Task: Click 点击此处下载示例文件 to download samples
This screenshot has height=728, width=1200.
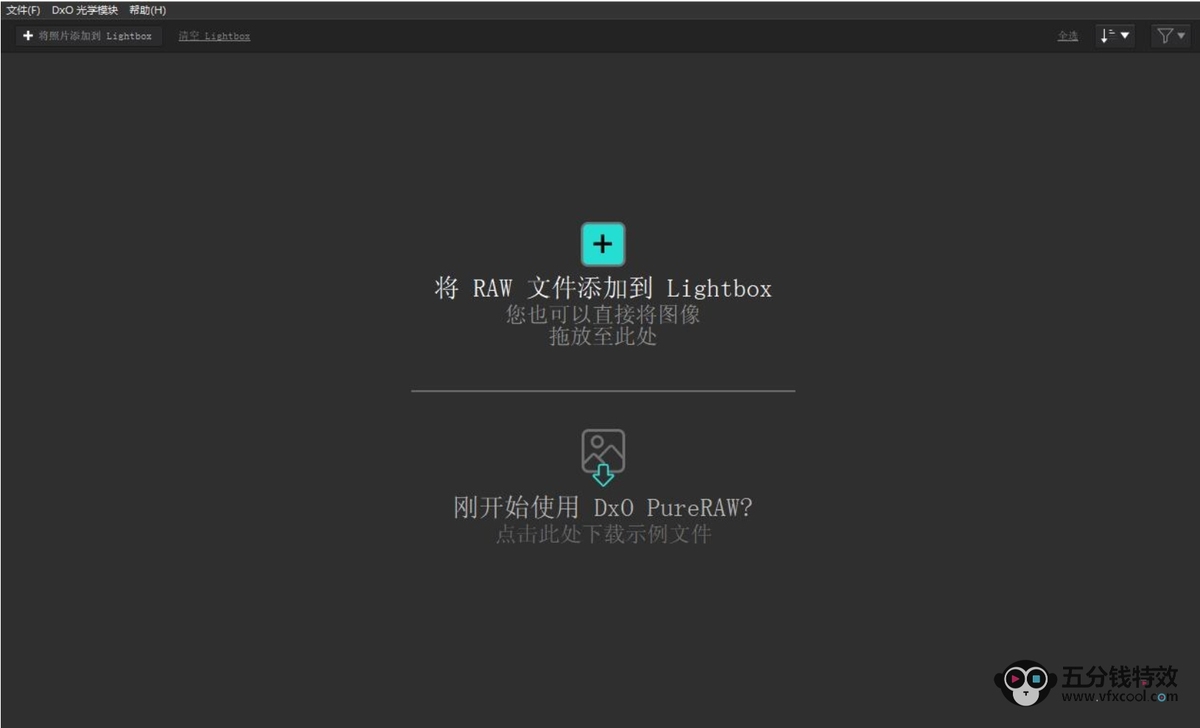Action: 603,534
